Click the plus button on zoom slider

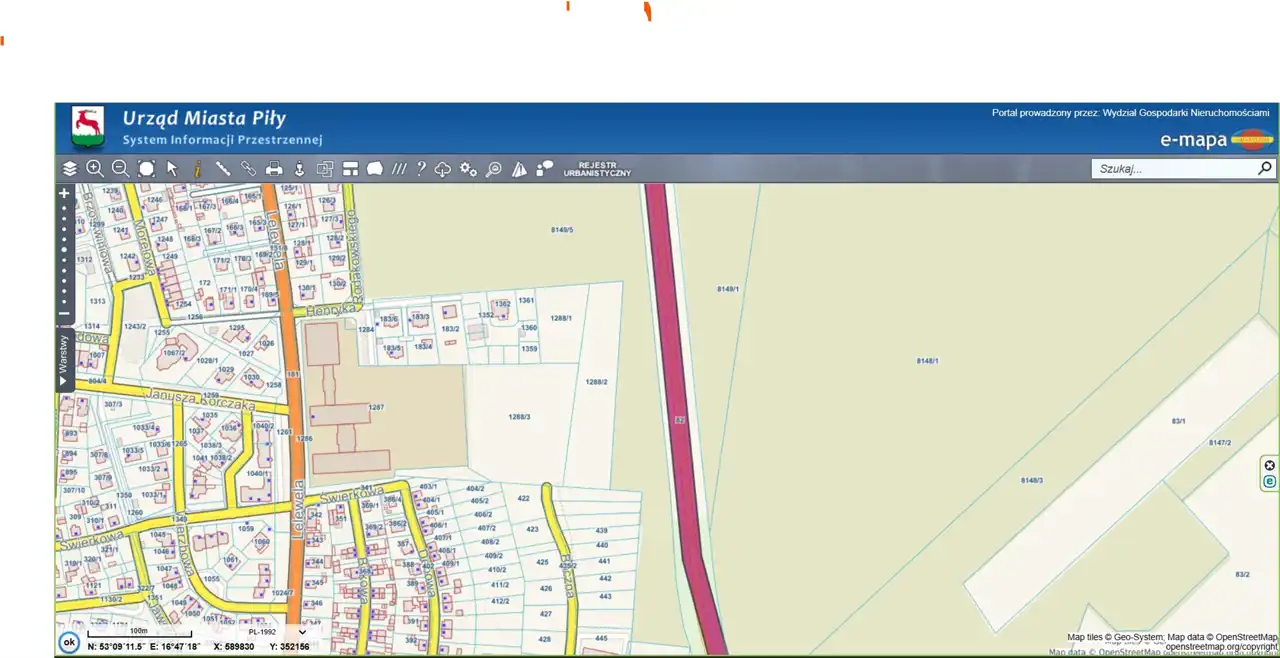[x=64, y=193]
